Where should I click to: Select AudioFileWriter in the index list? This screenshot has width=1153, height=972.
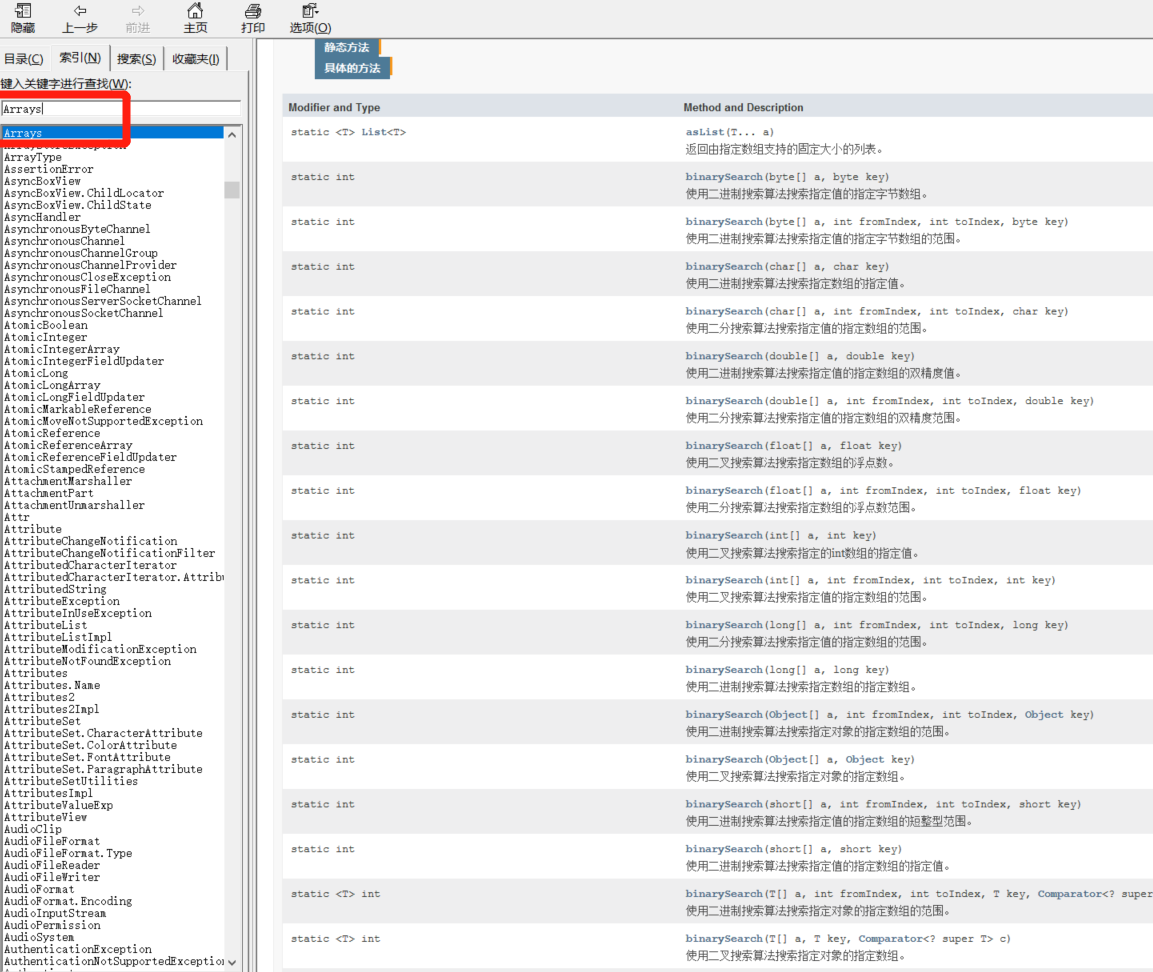[x=52, y=877]
